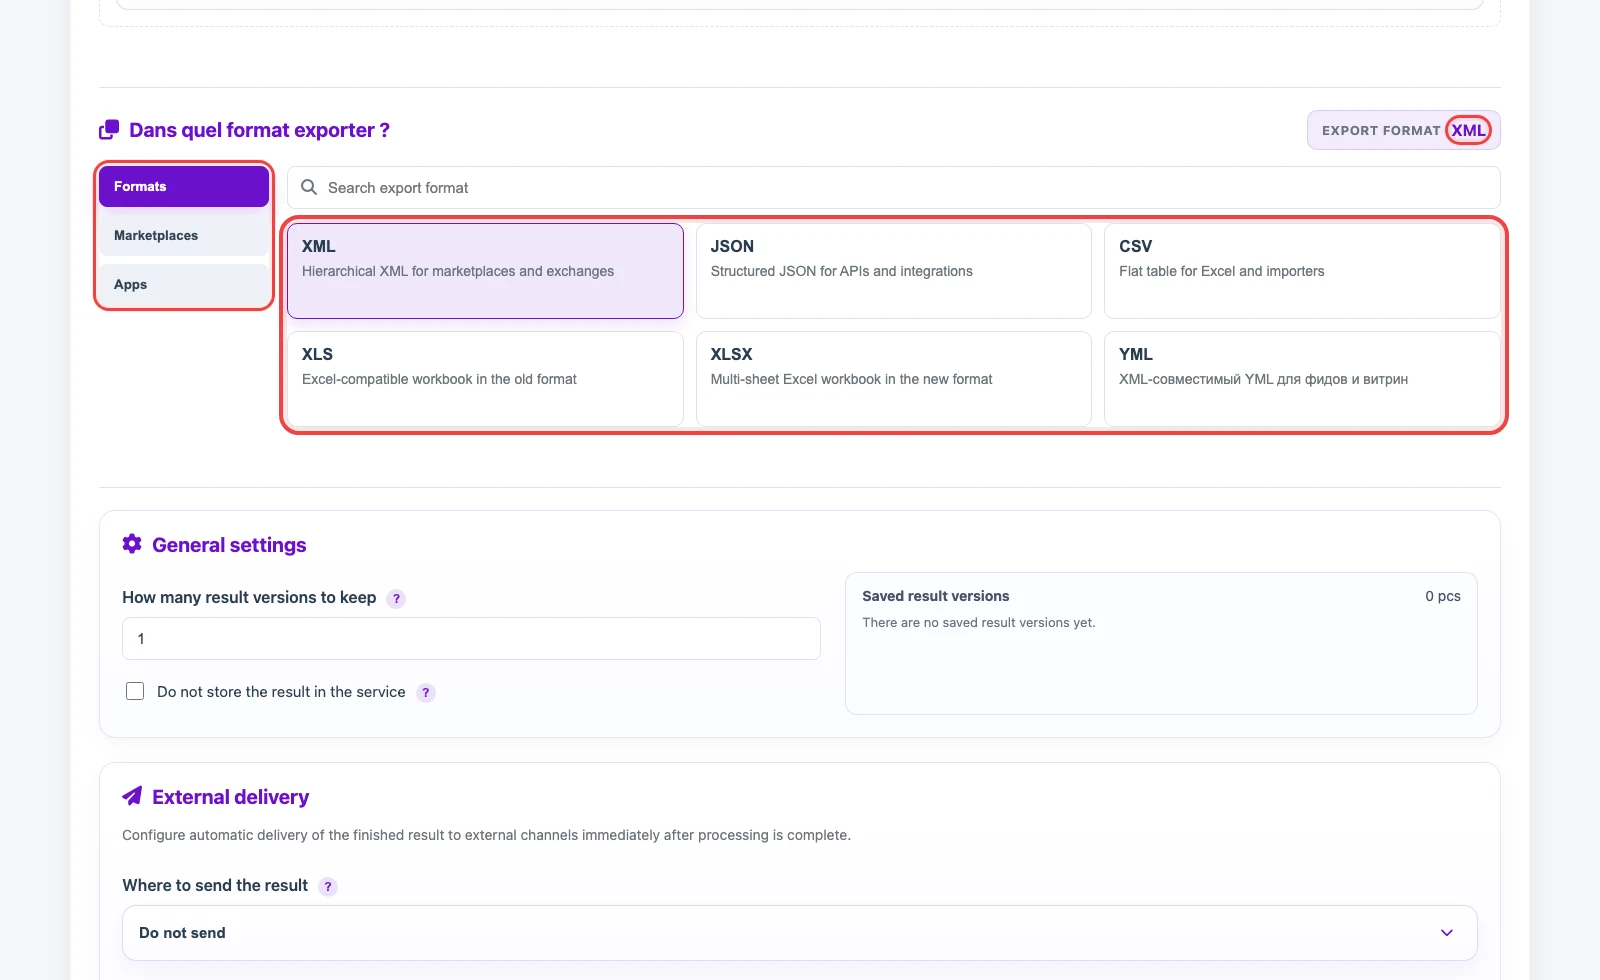Select the YML format card
This screenshot has height=980, width=1600.
1302,379
